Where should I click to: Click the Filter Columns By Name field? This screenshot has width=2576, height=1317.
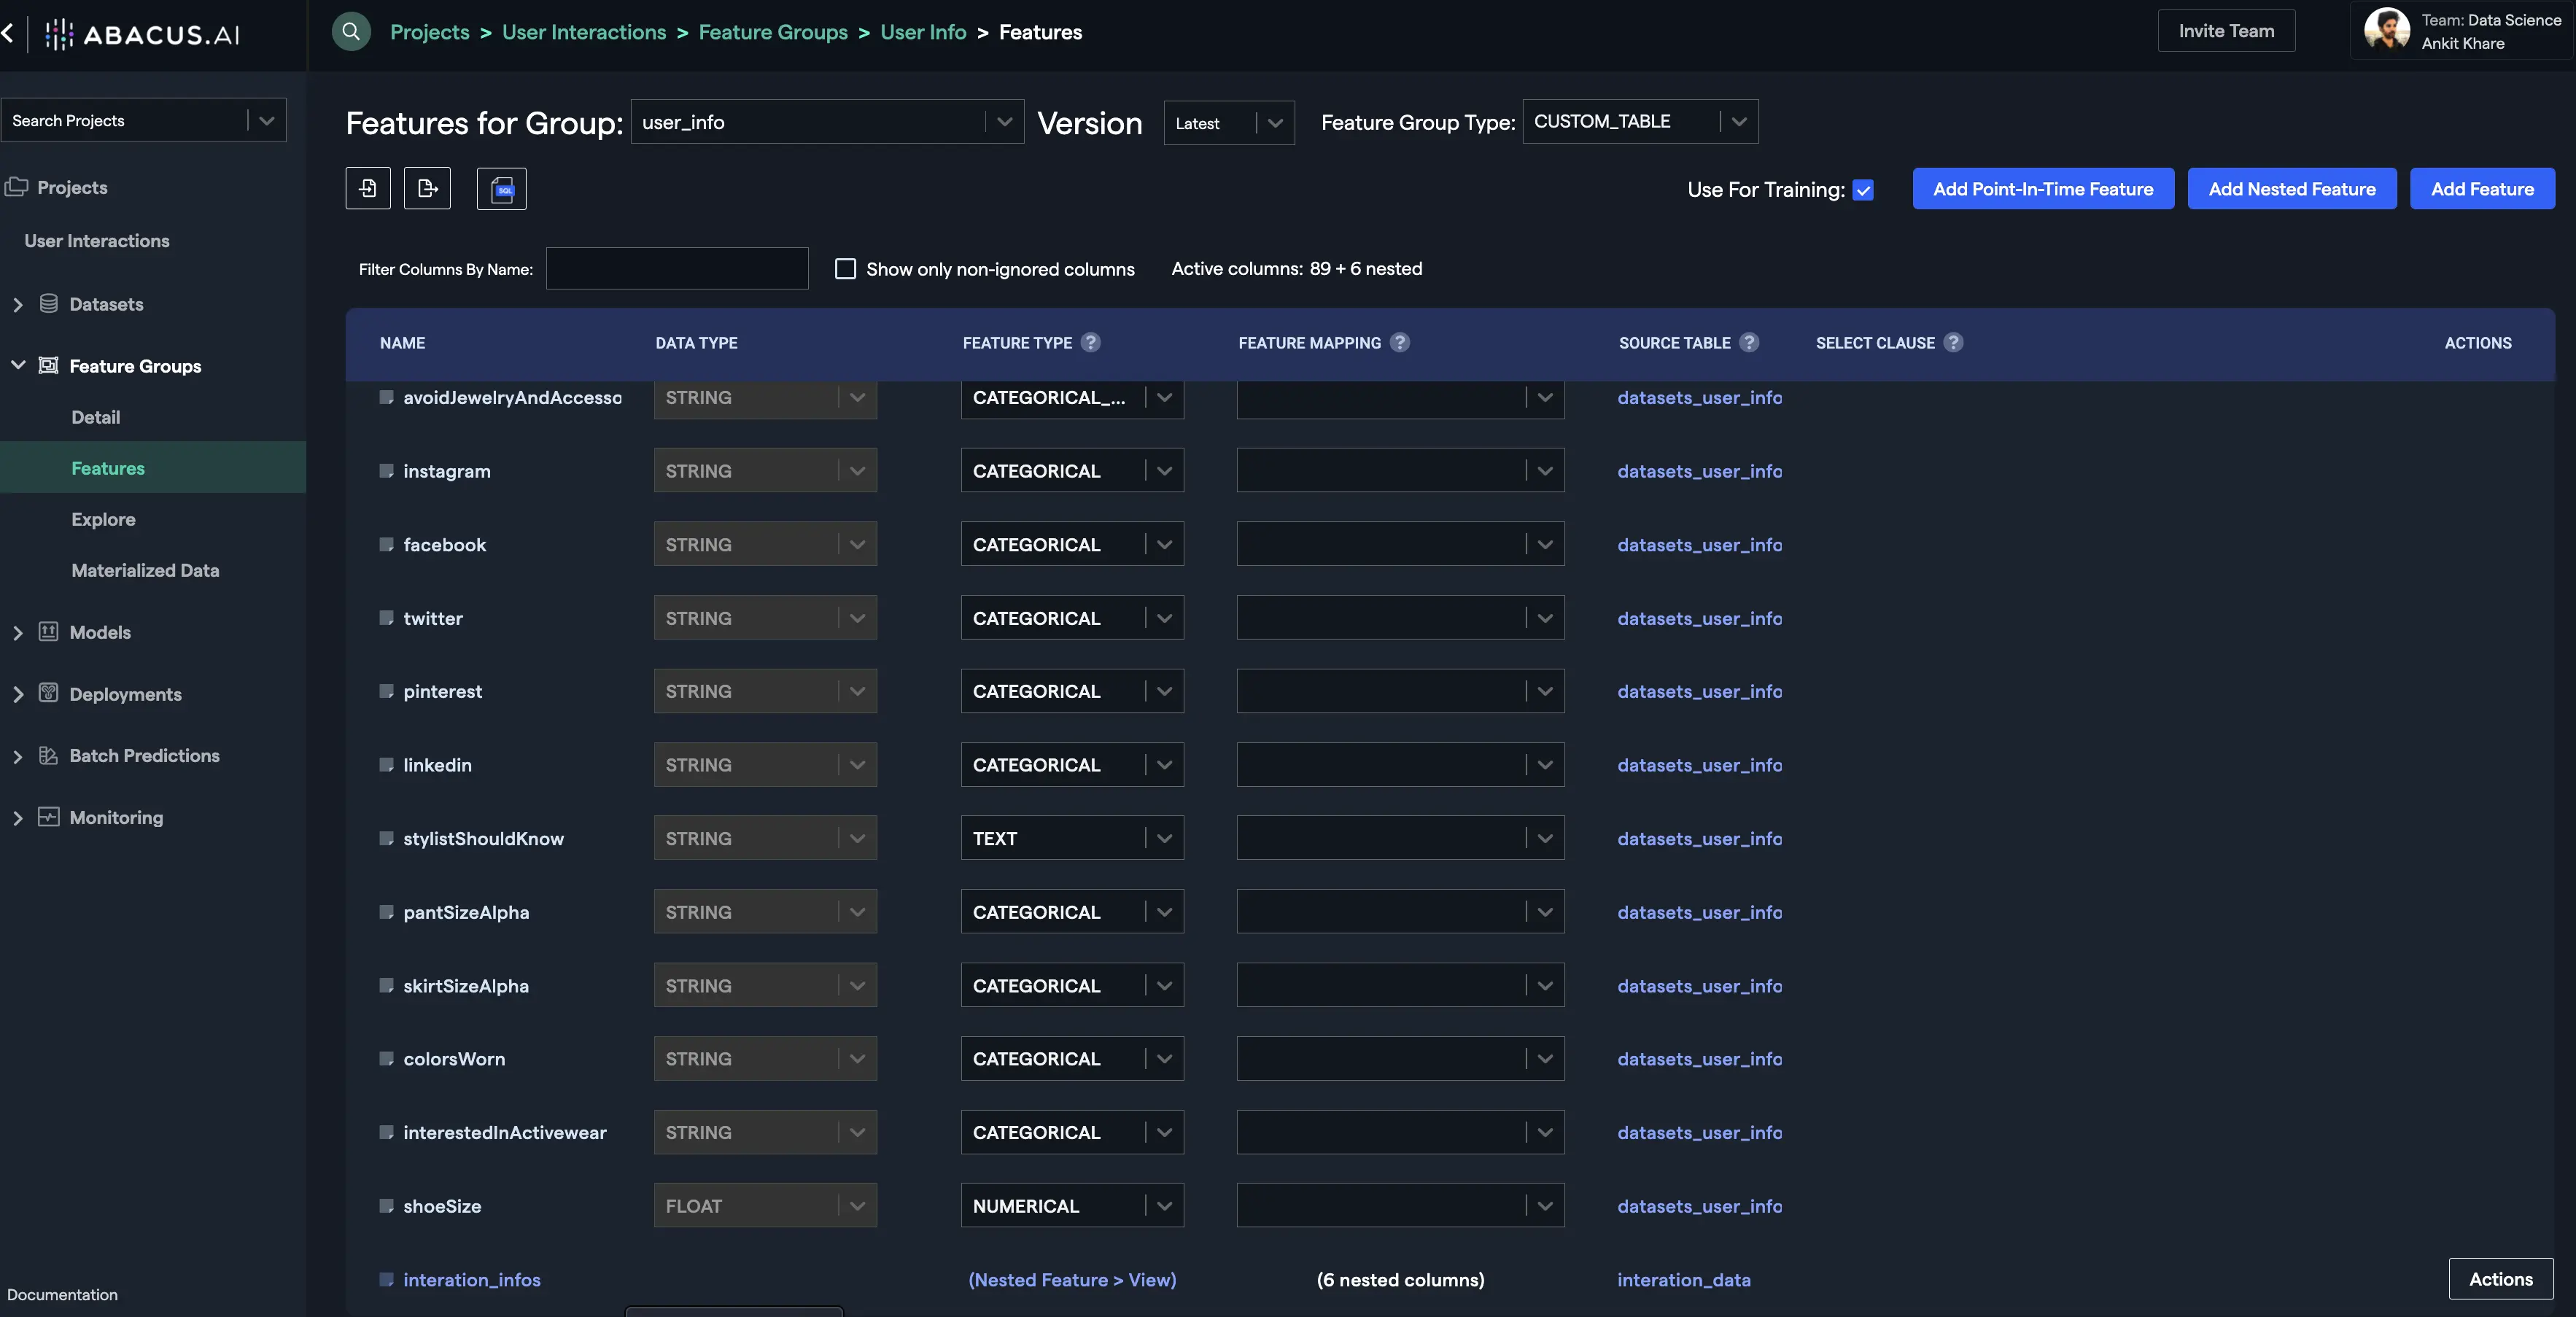[x=677, y=268]
